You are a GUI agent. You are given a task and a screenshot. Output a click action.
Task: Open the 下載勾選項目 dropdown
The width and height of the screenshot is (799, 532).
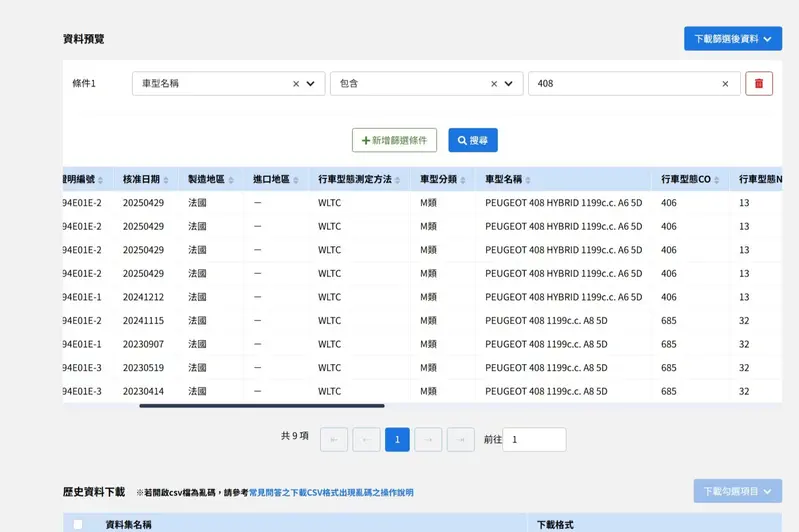tap(737, 491)
